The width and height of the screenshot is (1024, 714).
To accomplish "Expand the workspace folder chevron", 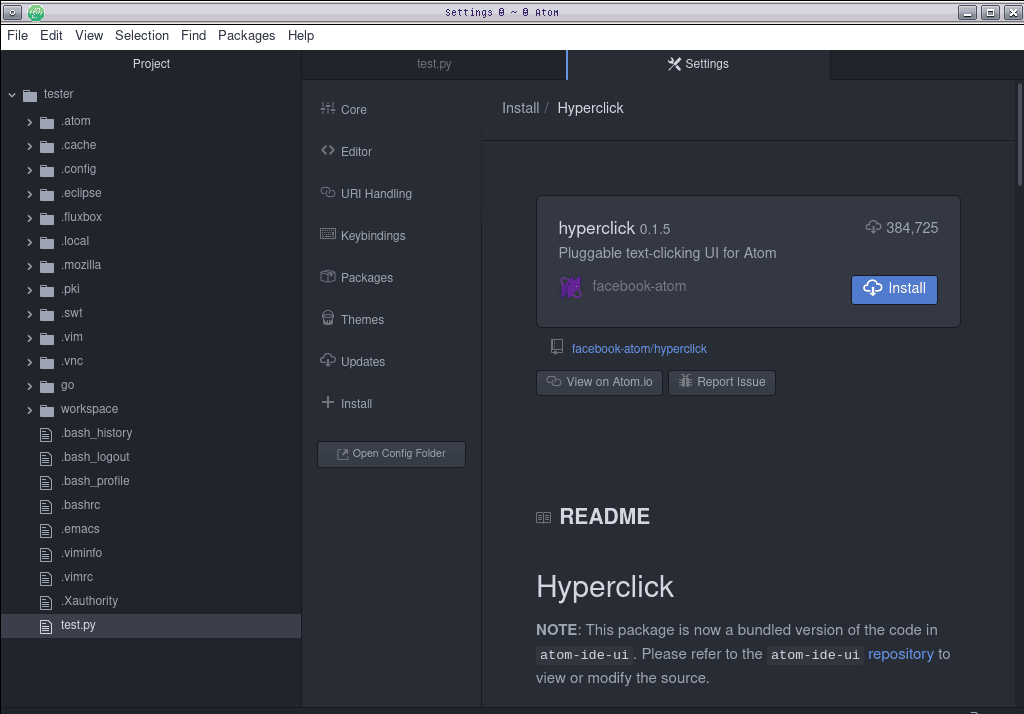I will [30, 410].
